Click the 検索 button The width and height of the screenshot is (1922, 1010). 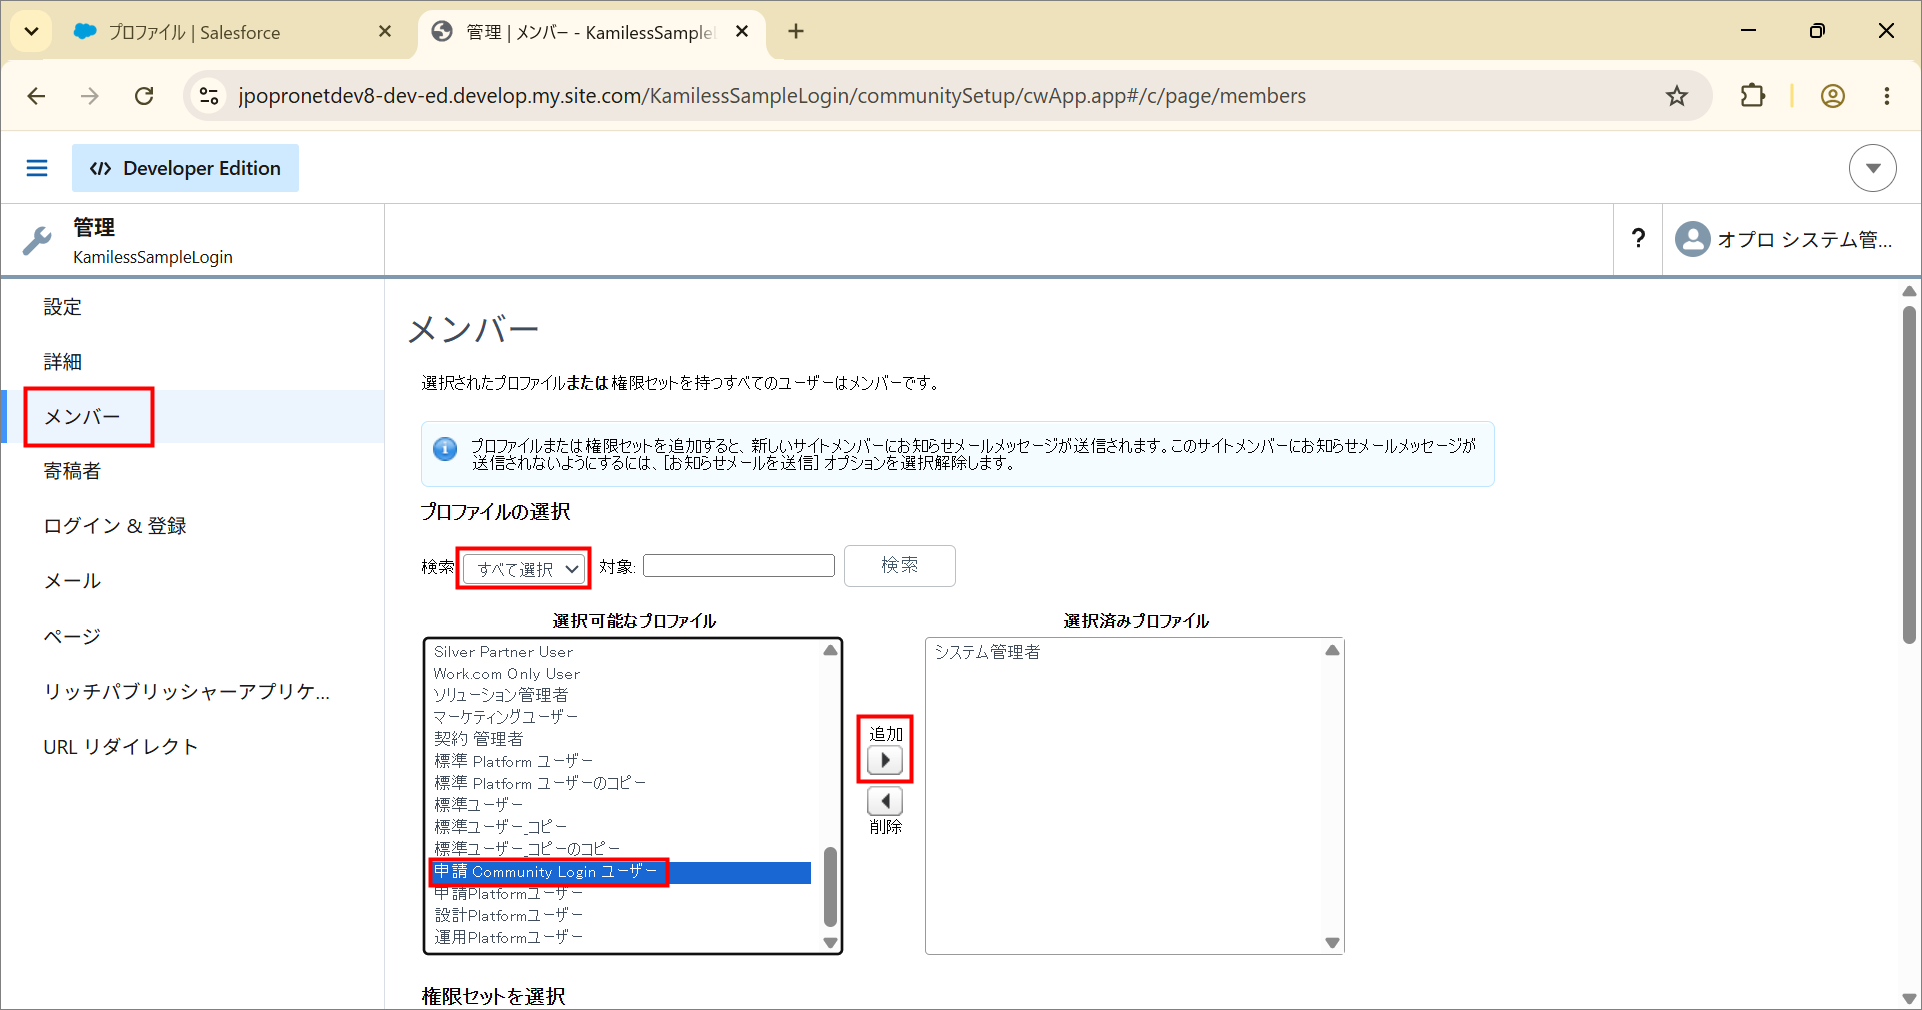point(900,566)
